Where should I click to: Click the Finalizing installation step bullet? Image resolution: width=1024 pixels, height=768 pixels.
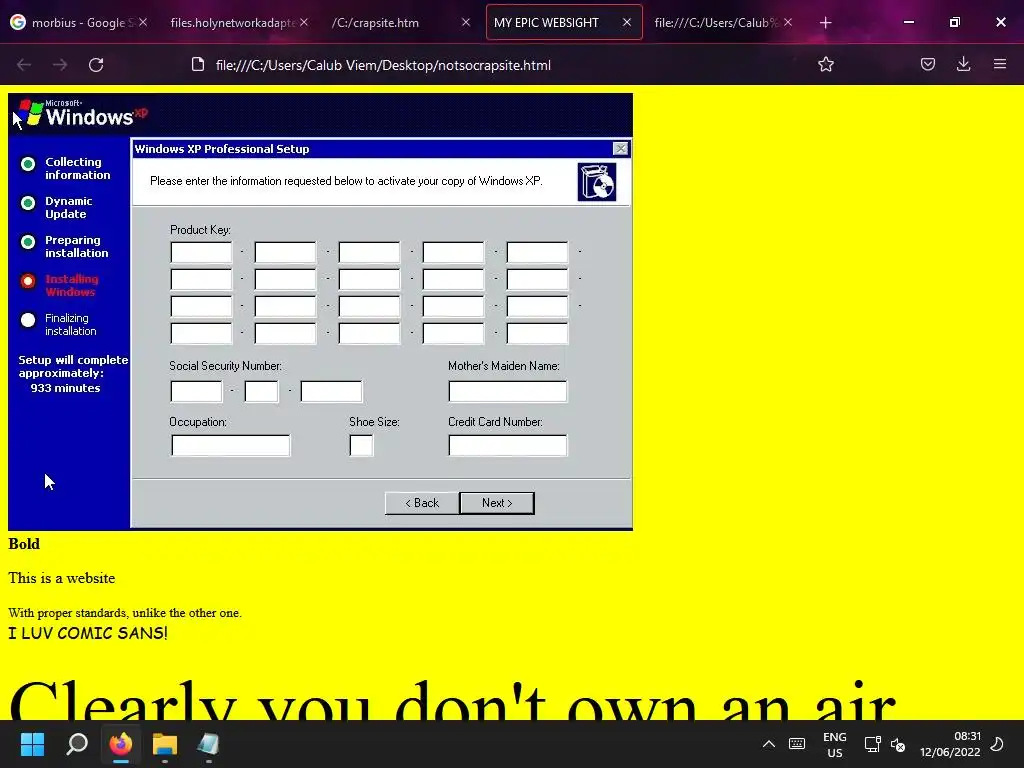pos(27,320)
